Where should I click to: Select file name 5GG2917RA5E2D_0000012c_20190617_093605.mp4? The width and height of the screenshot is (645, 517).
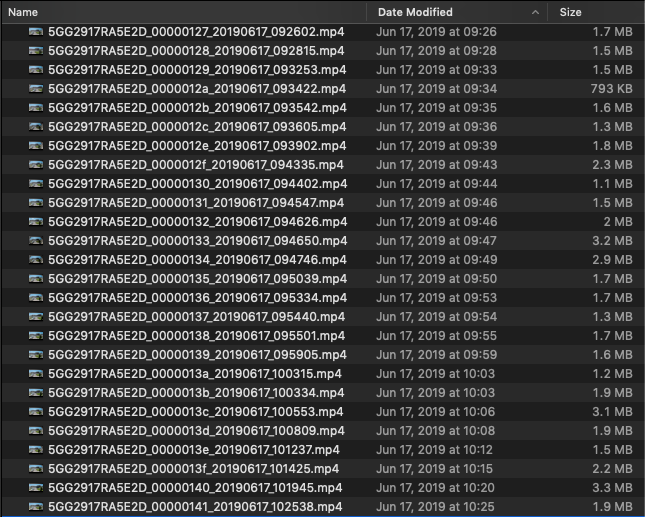tap(197, 127)
